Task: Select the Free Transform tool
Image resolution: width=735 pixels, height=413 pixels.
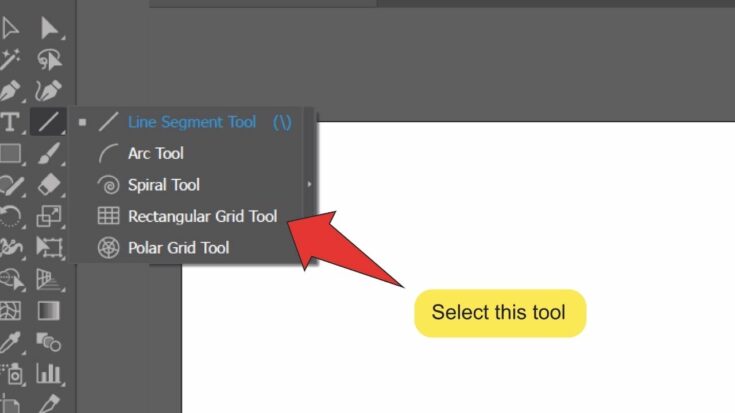Action: tap(49, 248)
